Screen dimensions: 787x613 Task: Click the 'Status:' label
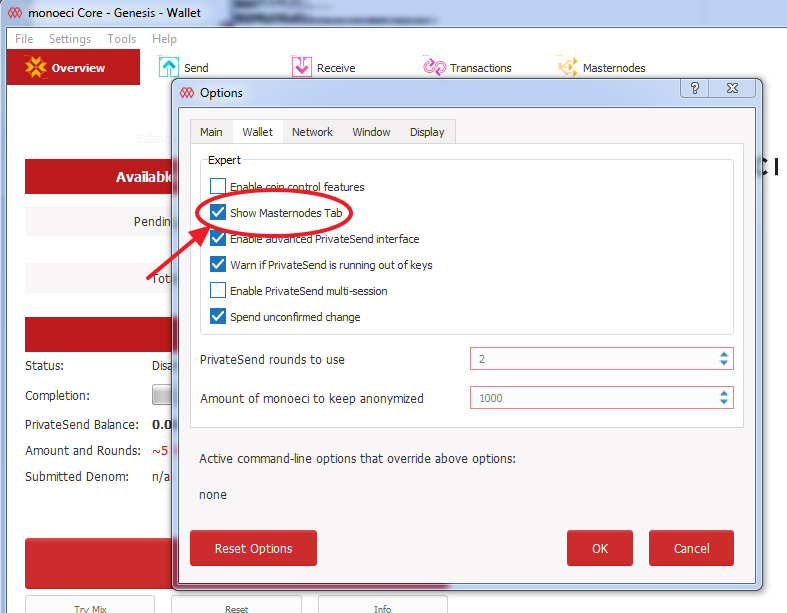[x=44, y=366]
